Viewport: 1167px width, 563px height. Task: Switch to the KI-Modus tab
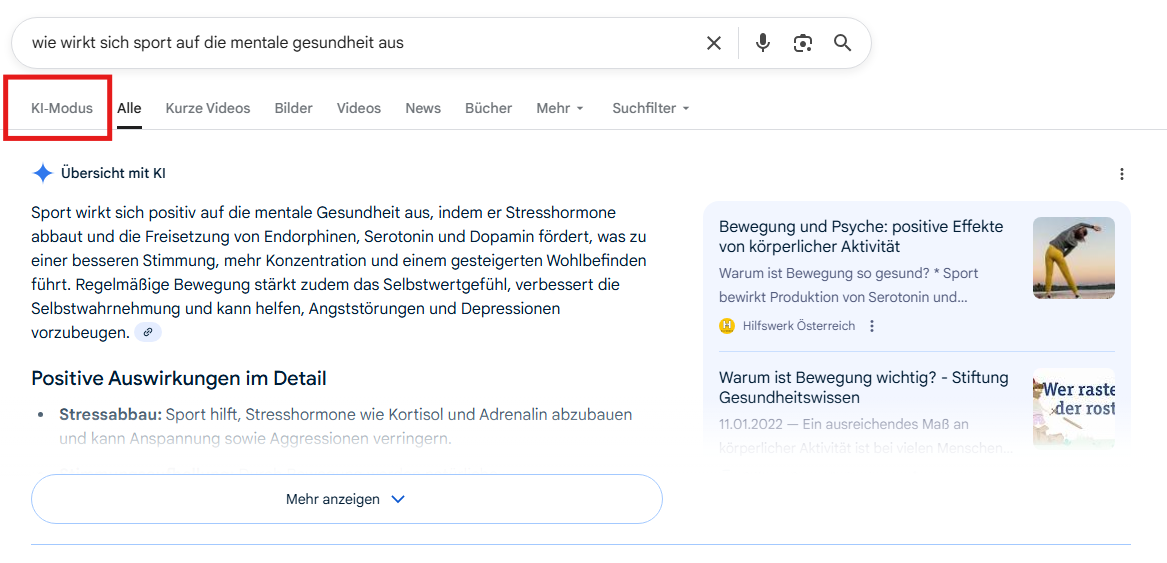click(x=62, y=108)
